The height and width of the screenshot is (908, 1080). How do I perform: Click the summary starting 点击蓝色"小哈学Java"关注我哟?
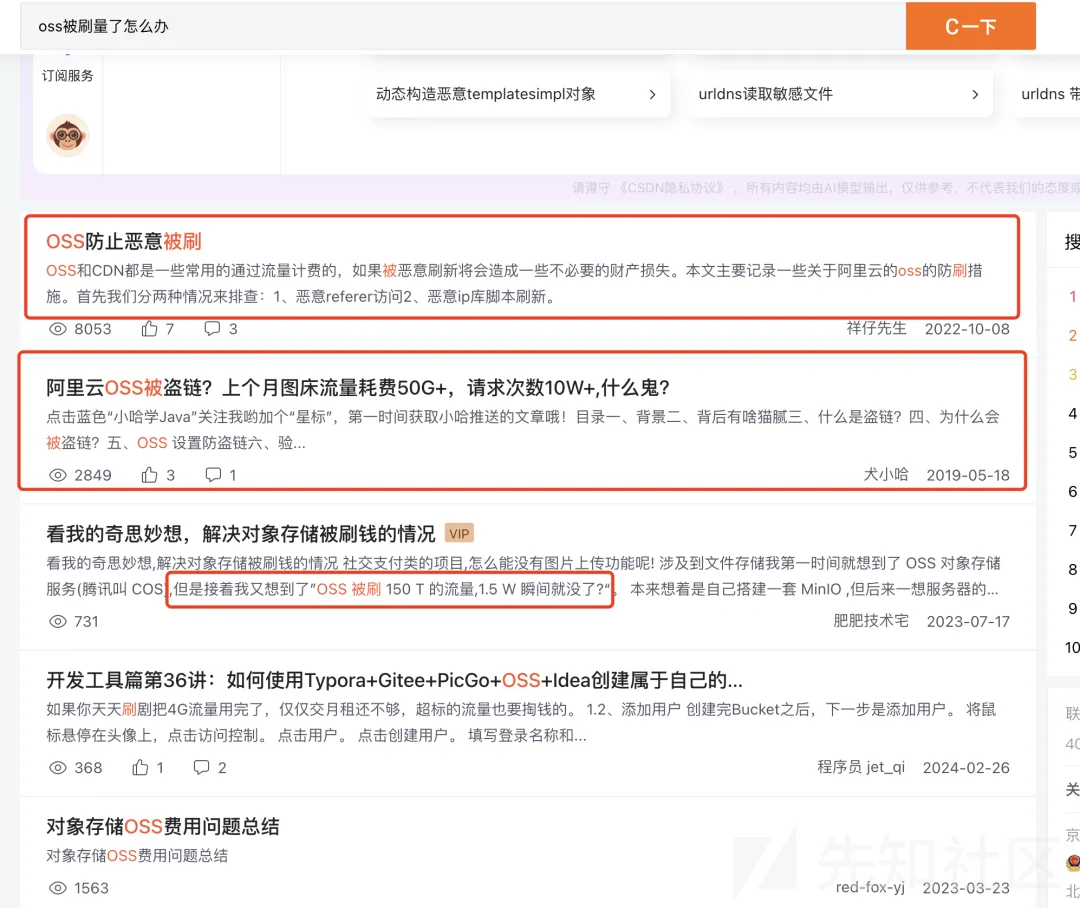coord(523,430)
